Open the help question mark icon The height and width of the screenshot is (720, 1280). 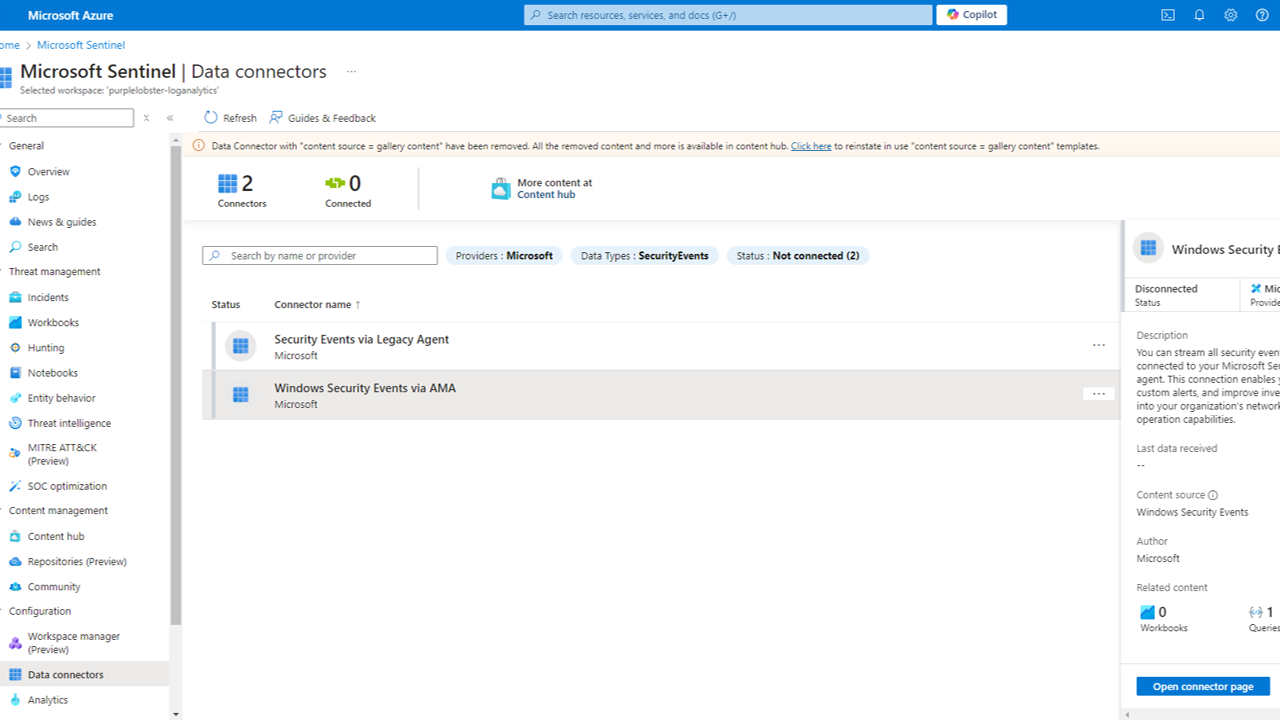coord(1262,15)
